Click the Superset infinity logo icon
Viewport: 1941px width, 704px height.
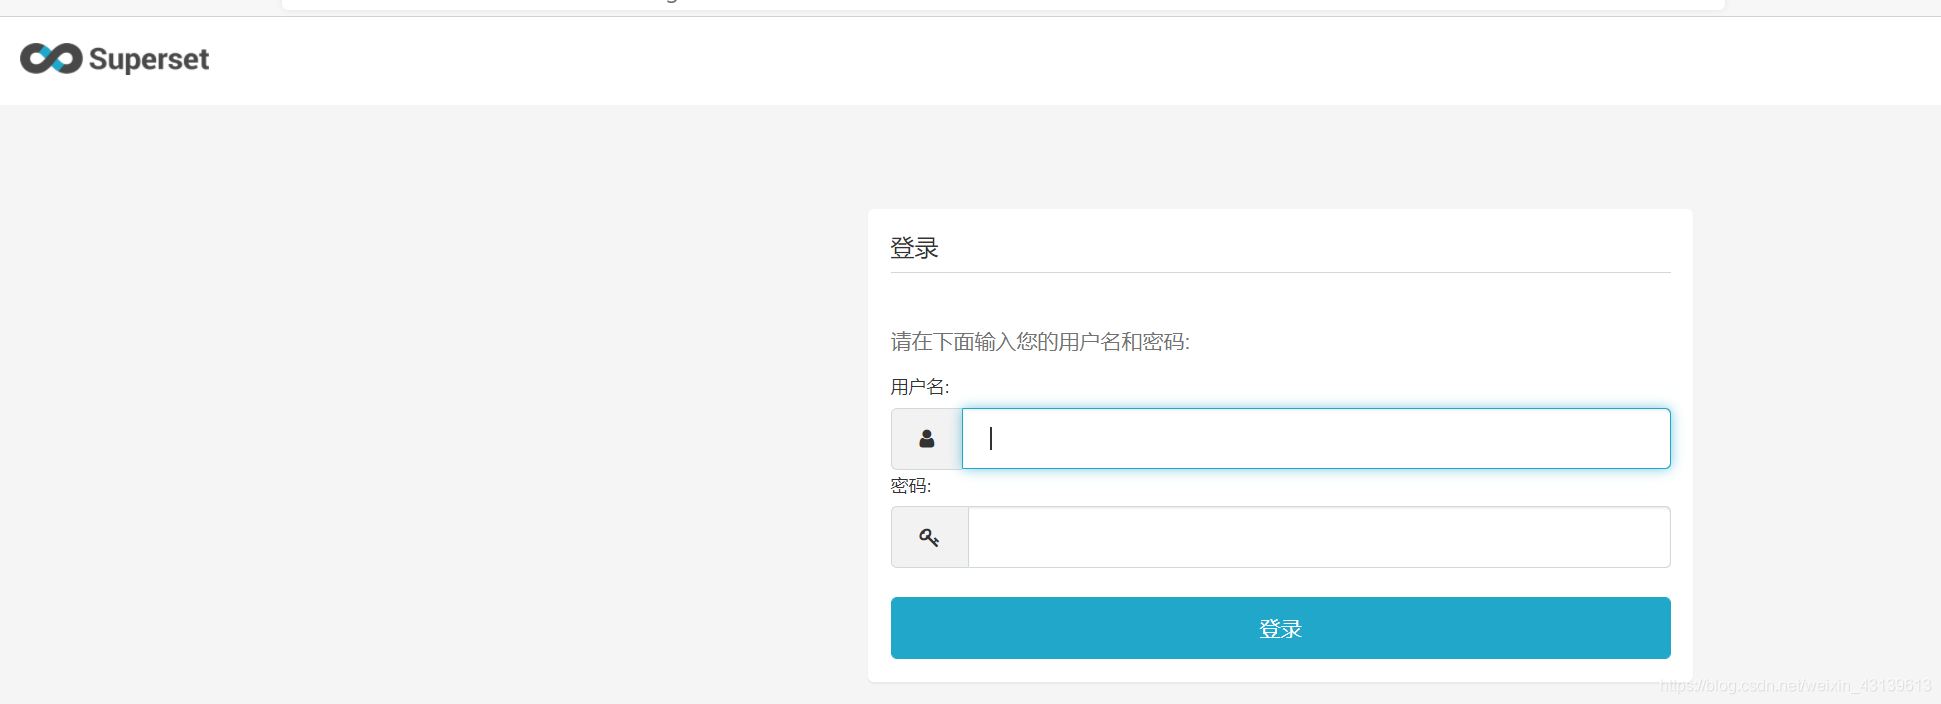point(51,59)
